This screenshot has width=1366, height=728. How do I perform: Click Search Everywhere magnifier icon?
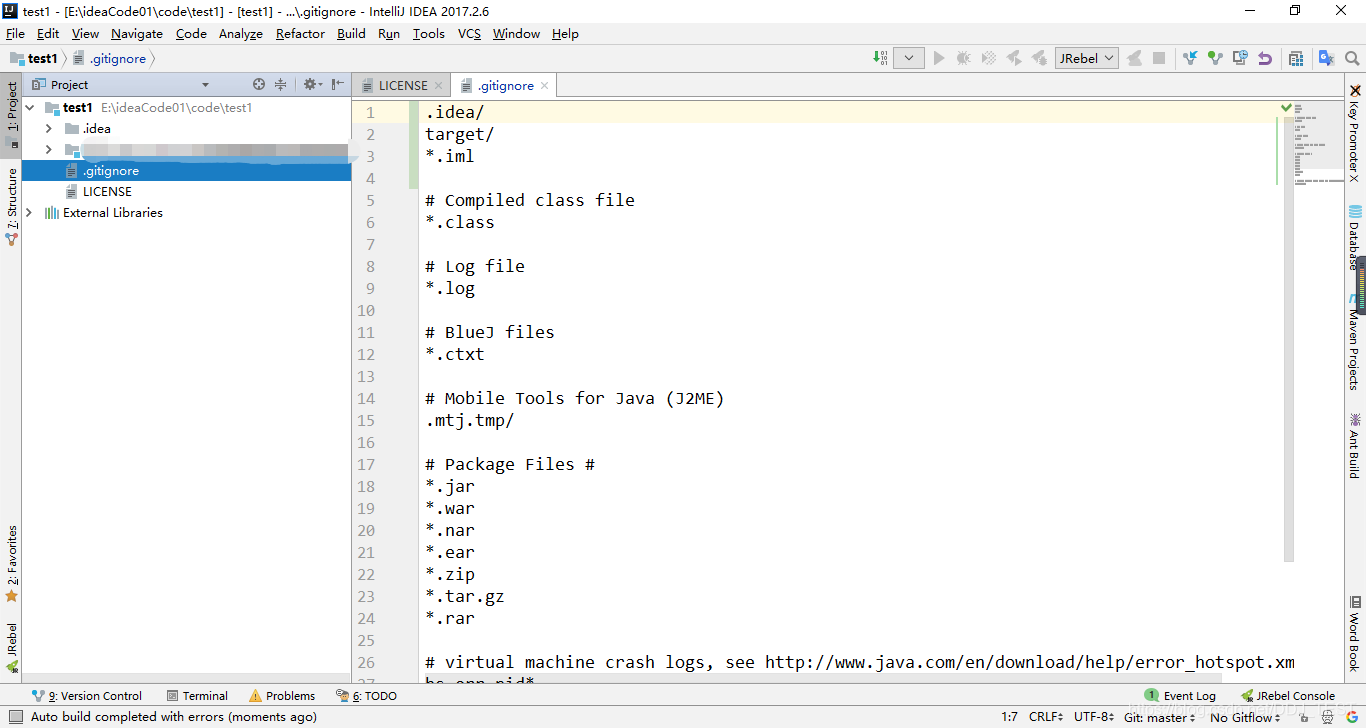1352,58
